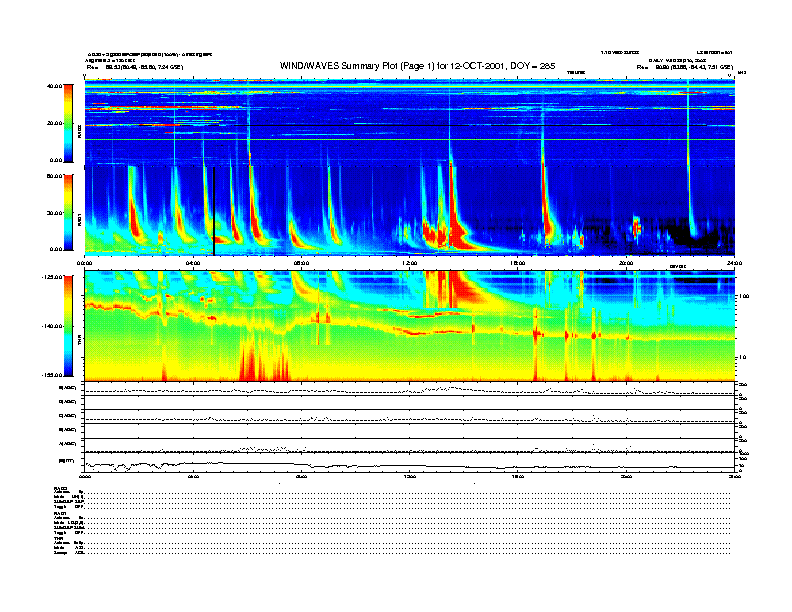Click the 20.00 label on RAD2 scale
This screenshot has width=792, height=612.
pos(55,123)
